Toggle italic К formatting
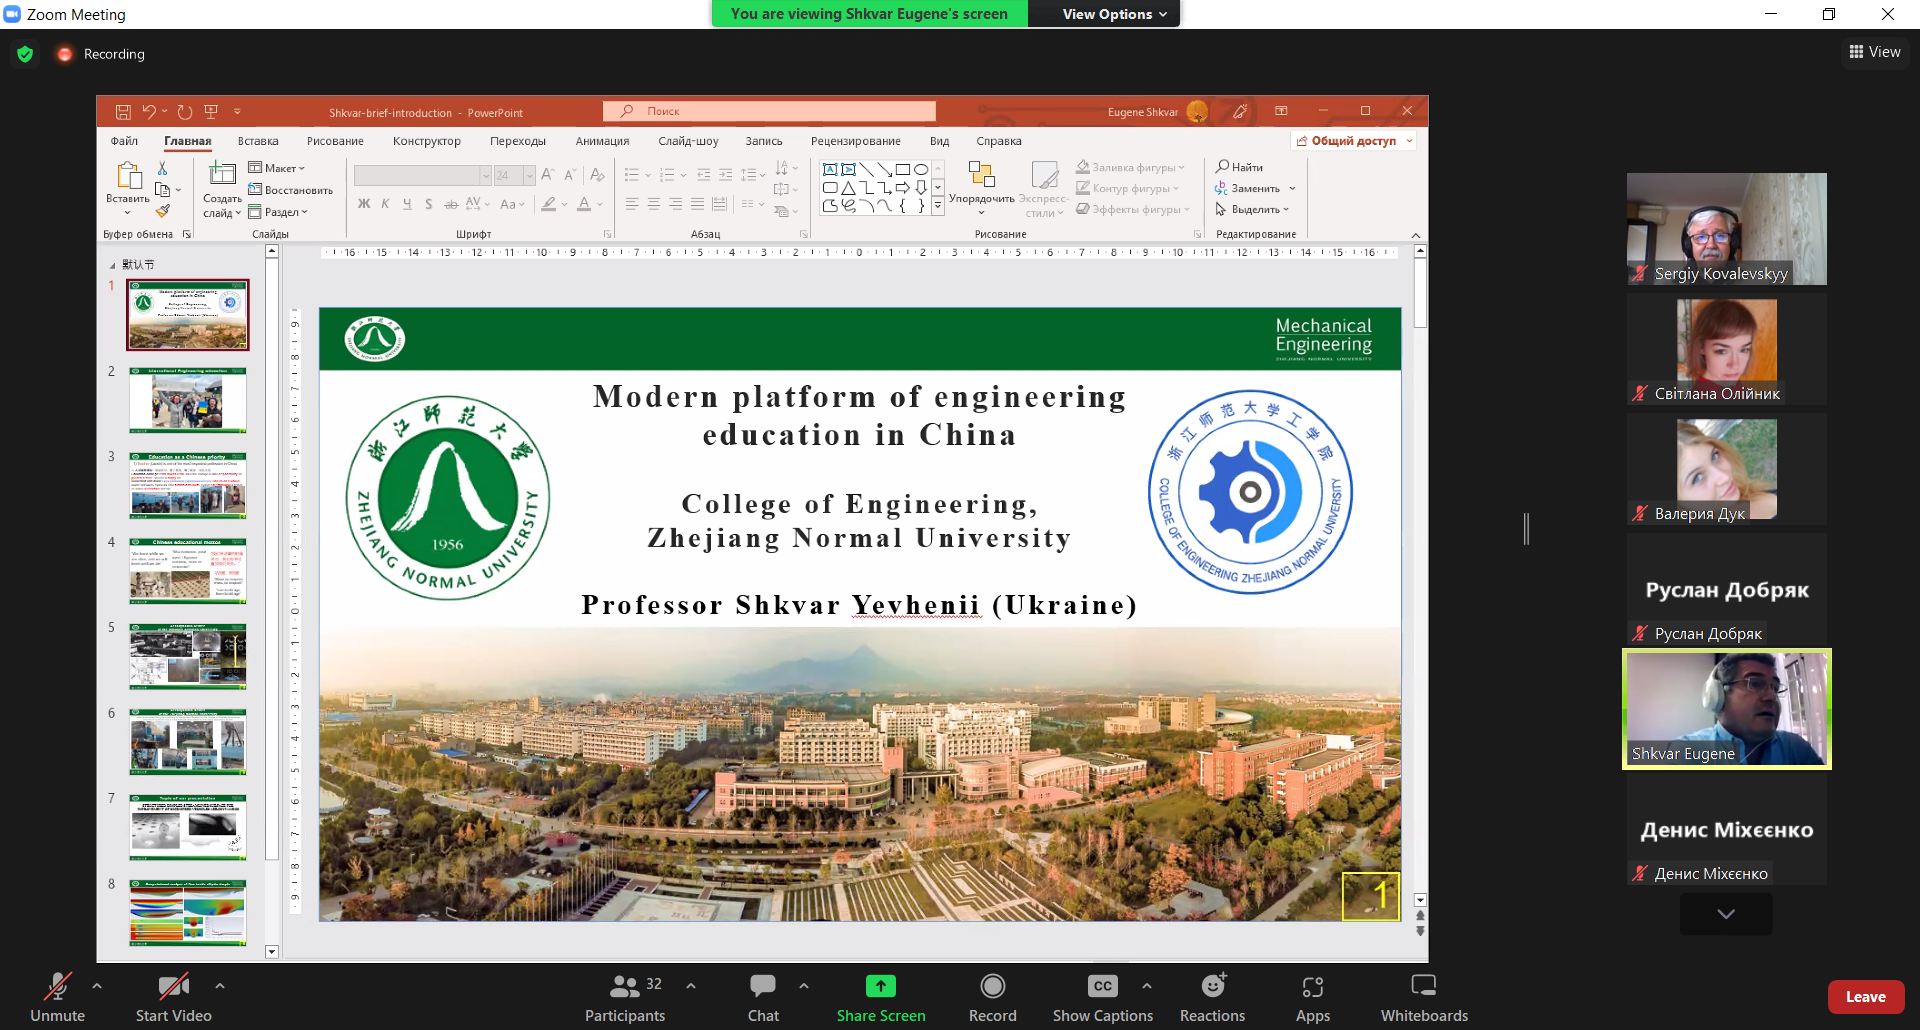Viewport: 1920px width, 1030px height. [x=385, y=204]
